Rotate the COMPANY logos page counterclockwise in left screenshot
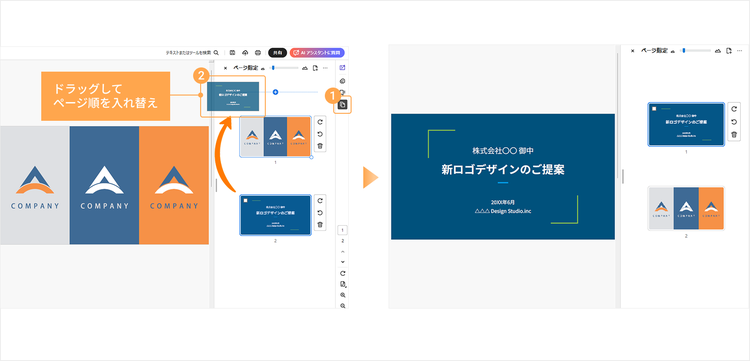 click(320, 134)
